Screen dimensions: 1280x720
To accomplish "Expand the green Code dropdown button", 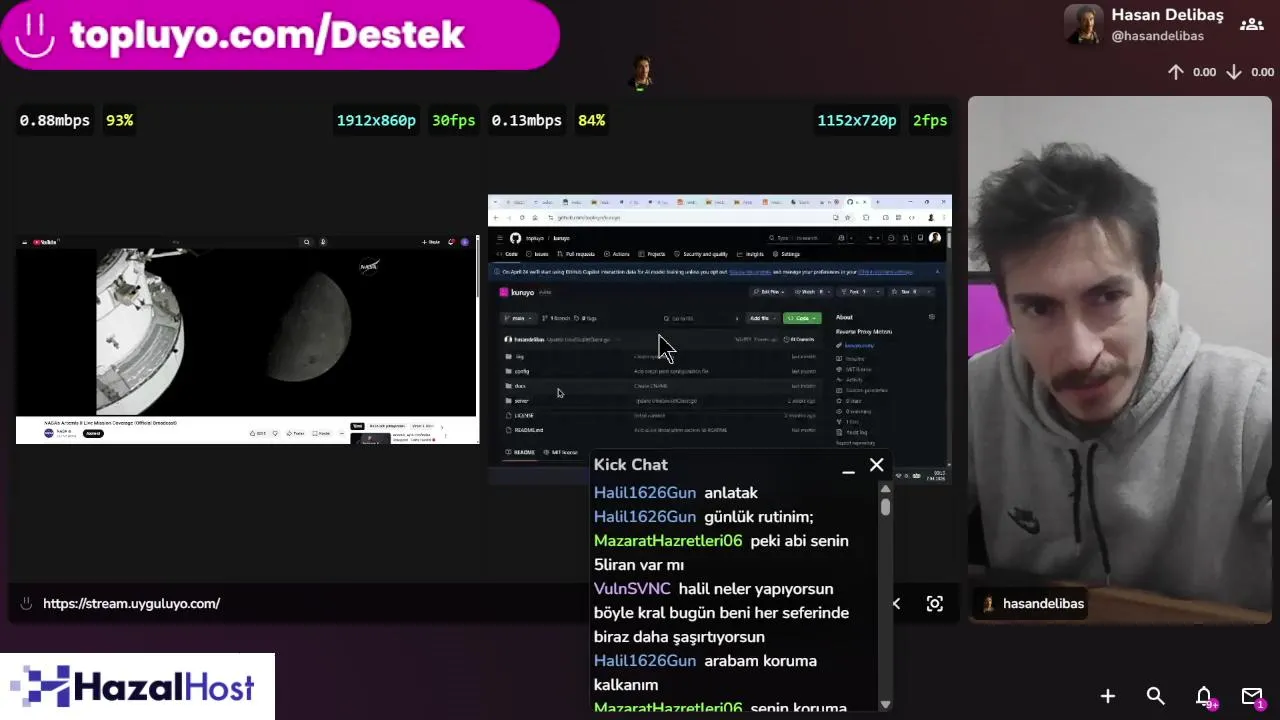I will (x=802, y=318).
